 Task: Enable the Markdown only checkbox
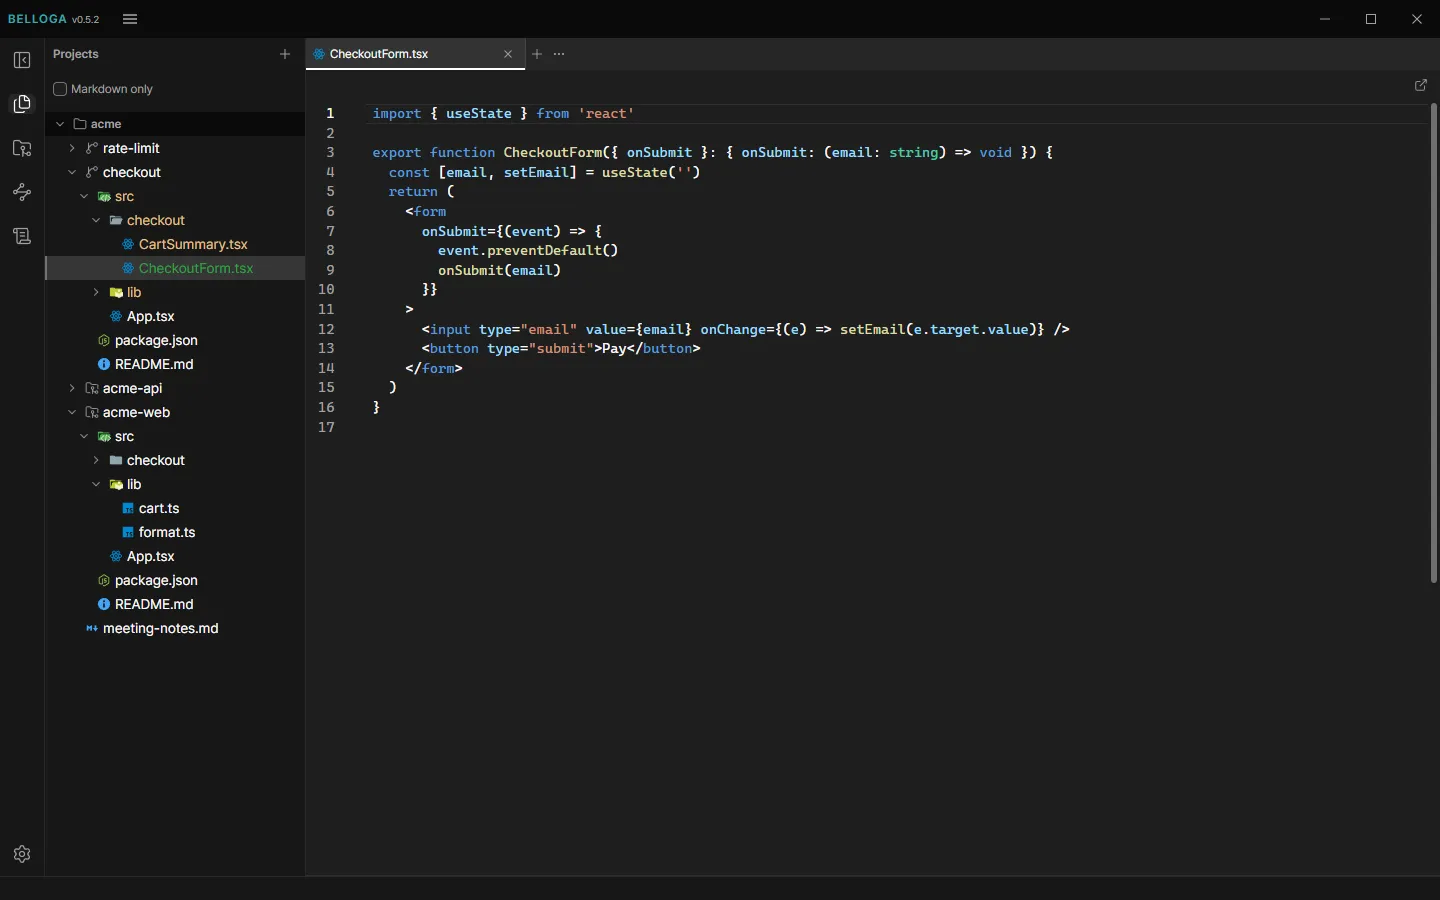(x=60, y=89)
